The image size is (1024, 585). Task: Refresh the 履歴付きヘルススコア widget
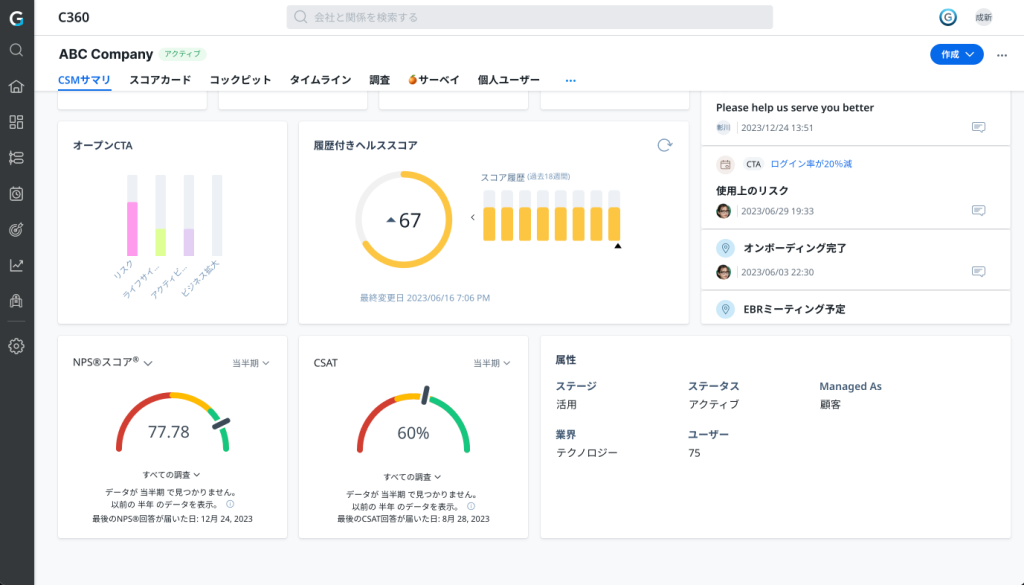tap(664, 145)
